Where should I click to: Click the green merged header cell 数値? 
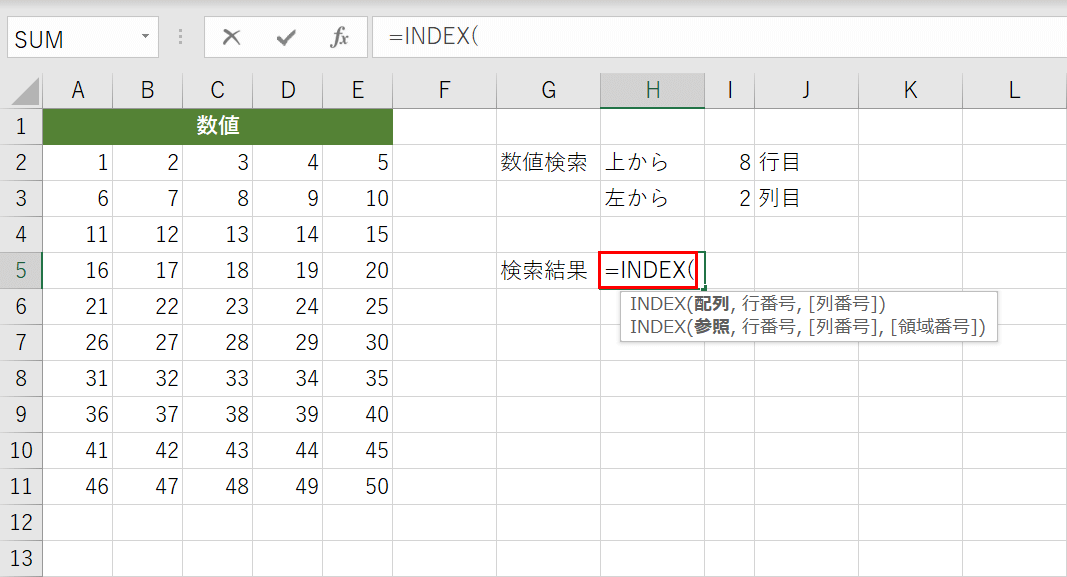(217, 127)
